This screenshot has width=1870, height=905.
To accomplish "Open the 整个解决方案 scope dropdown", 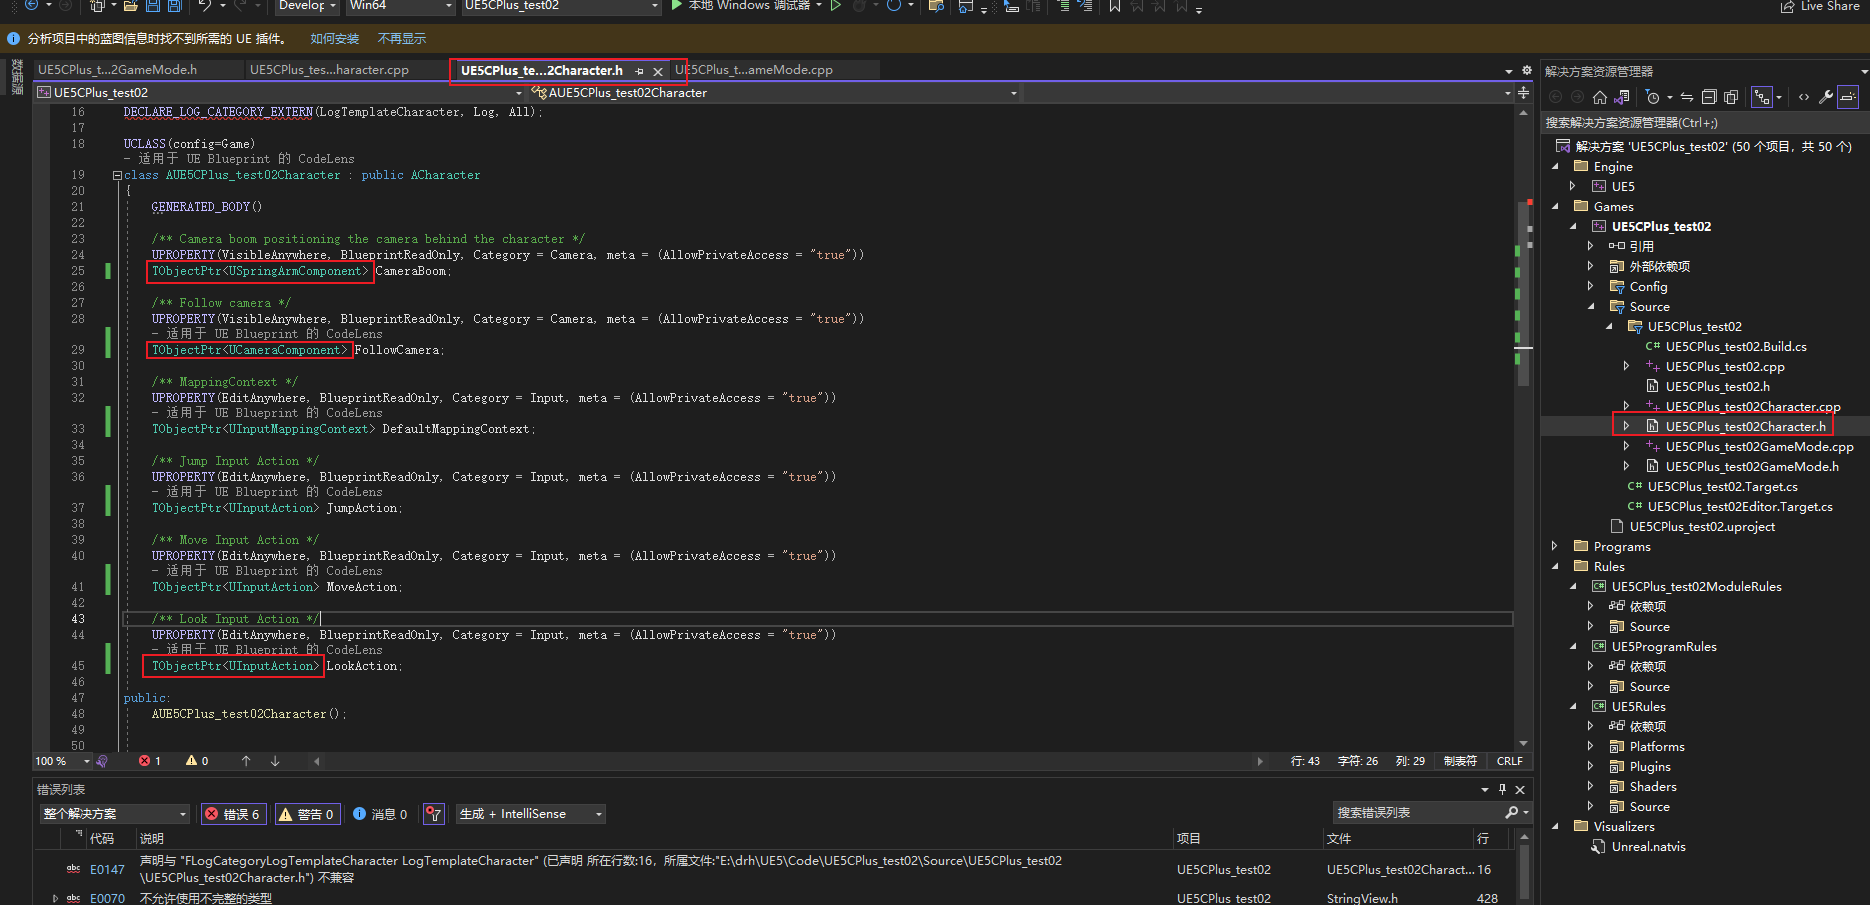I will click(114, 814).
